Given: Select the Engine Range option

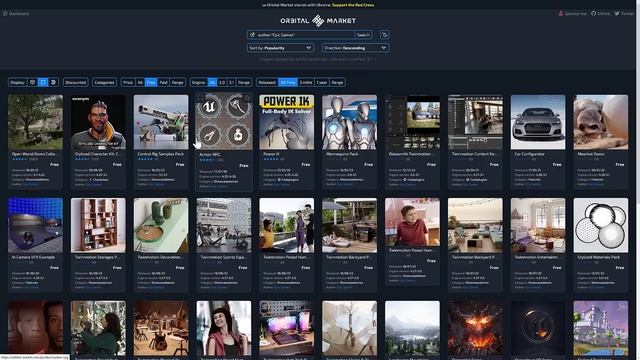Looking at the screenshot, I should (244, 82).
